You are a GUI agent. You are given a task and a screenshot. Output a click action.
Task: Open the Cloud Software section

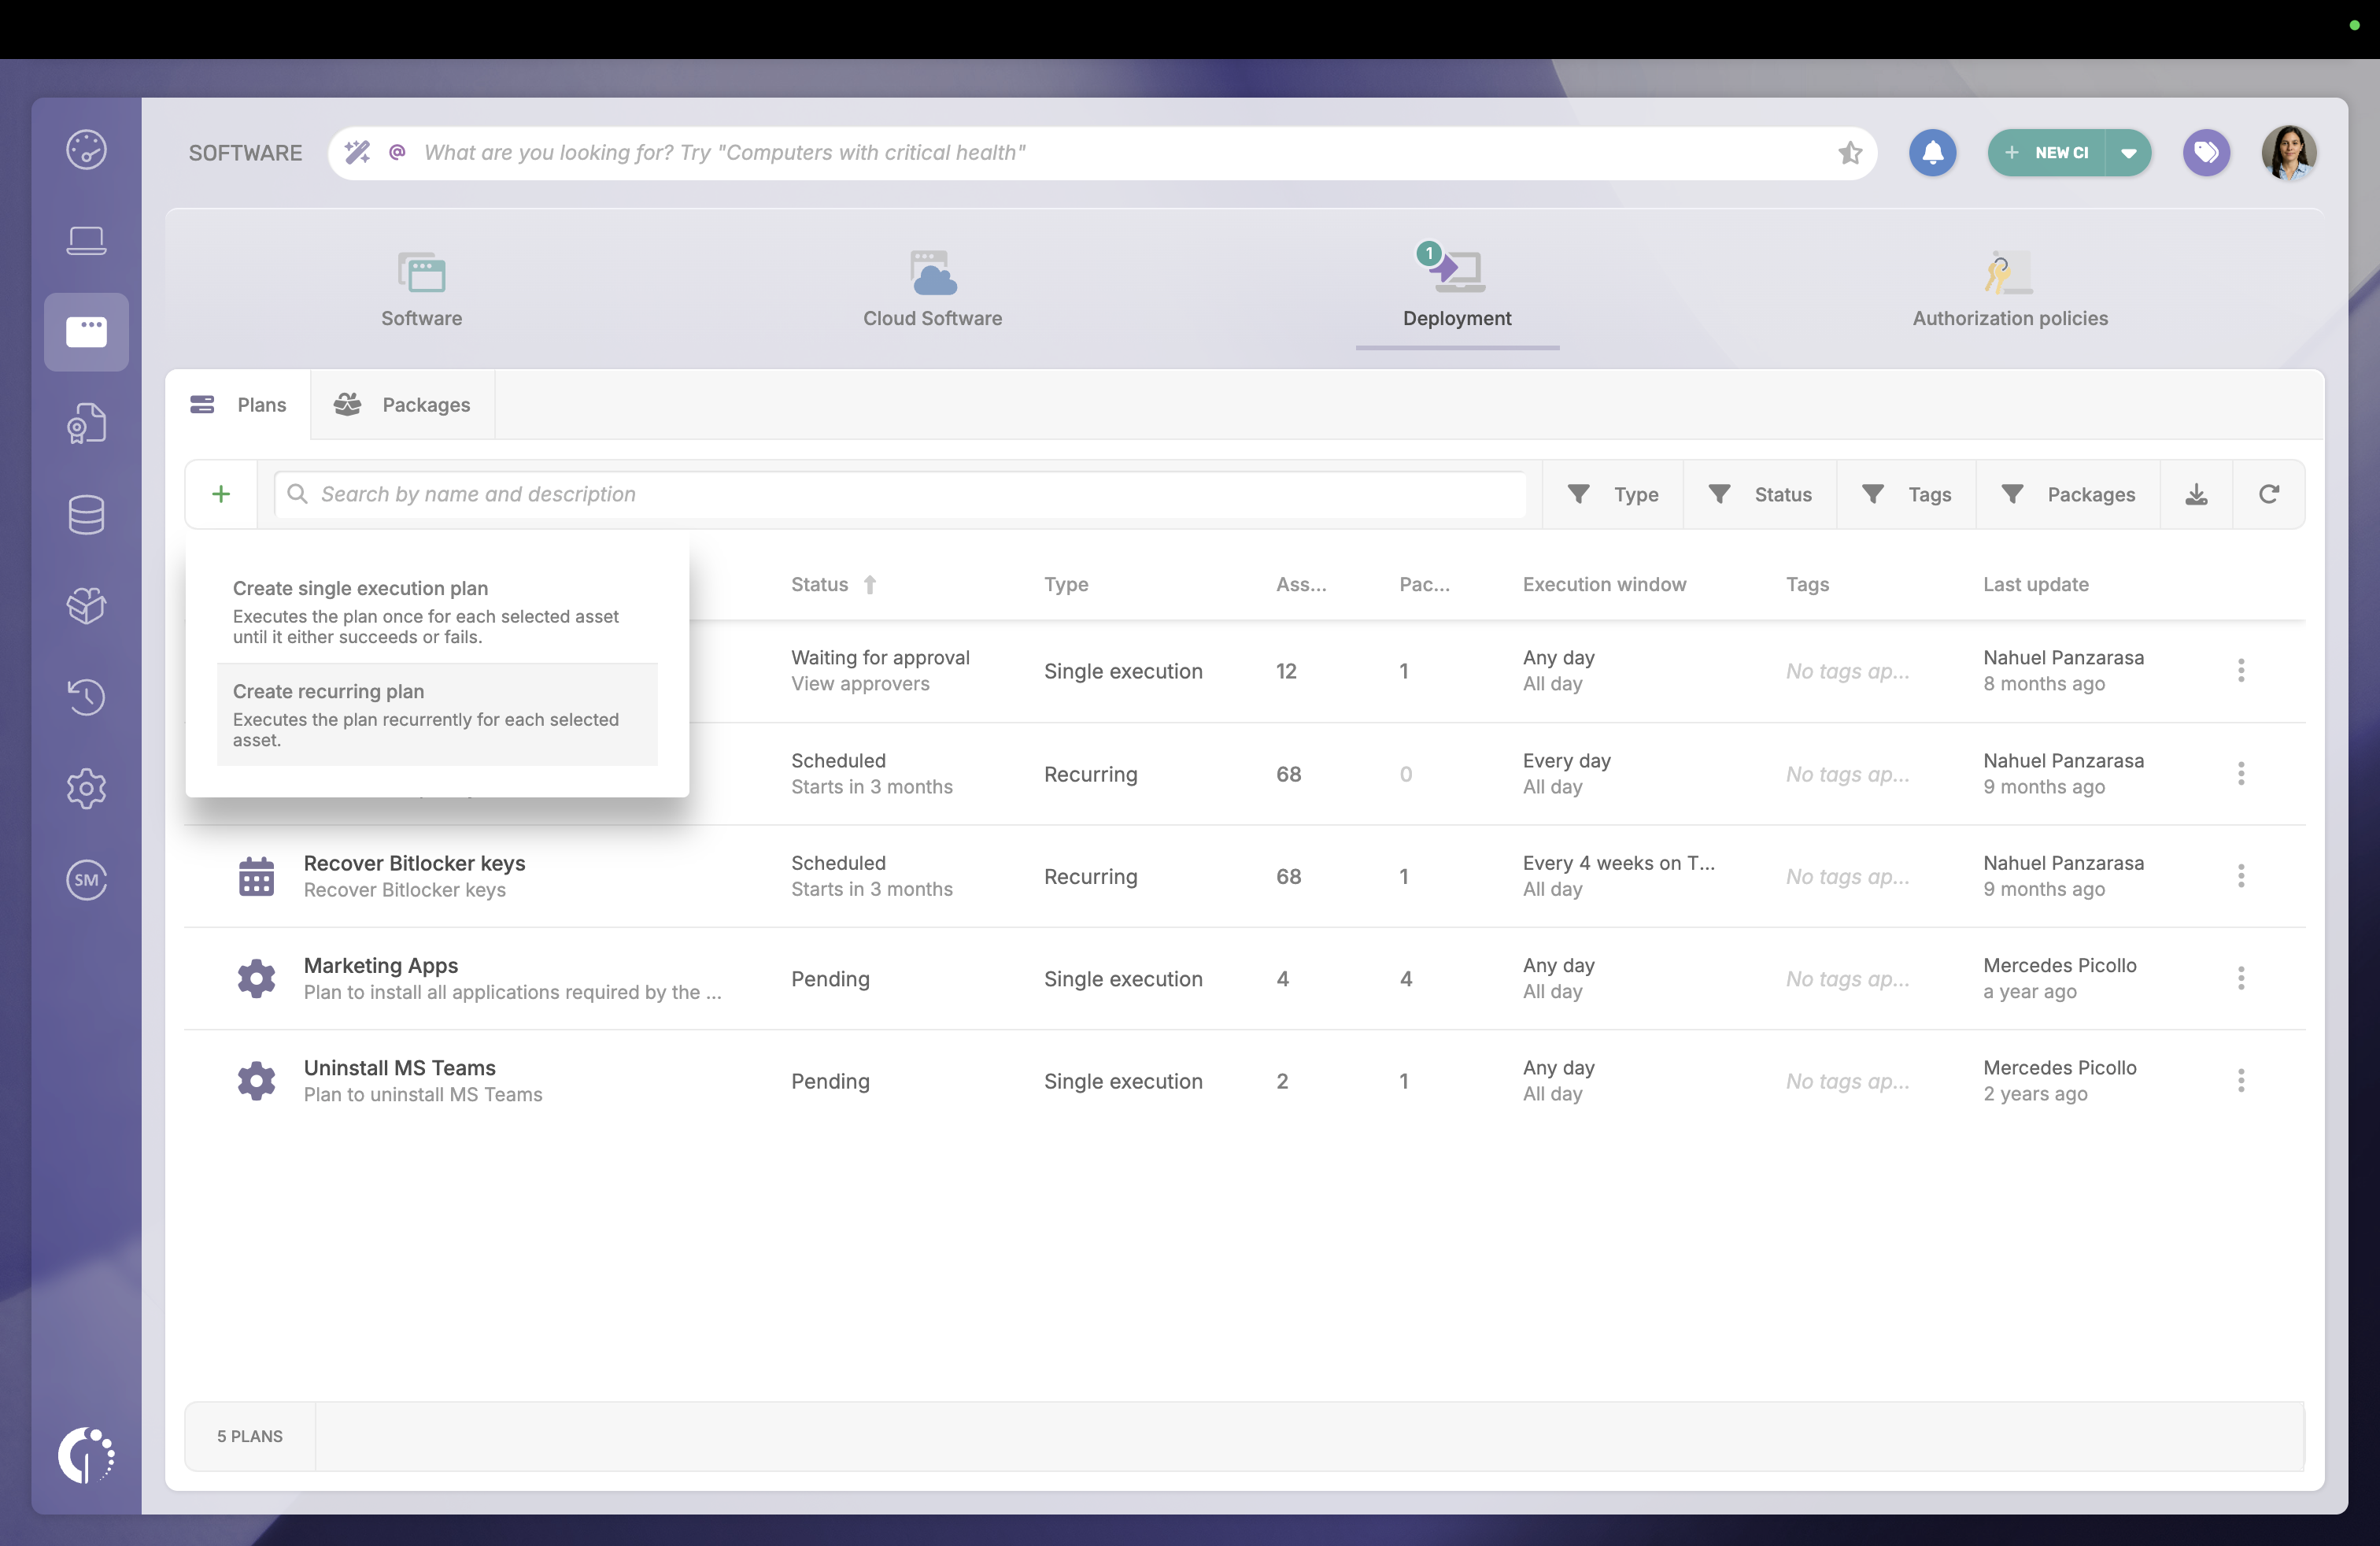coord(932,290)
